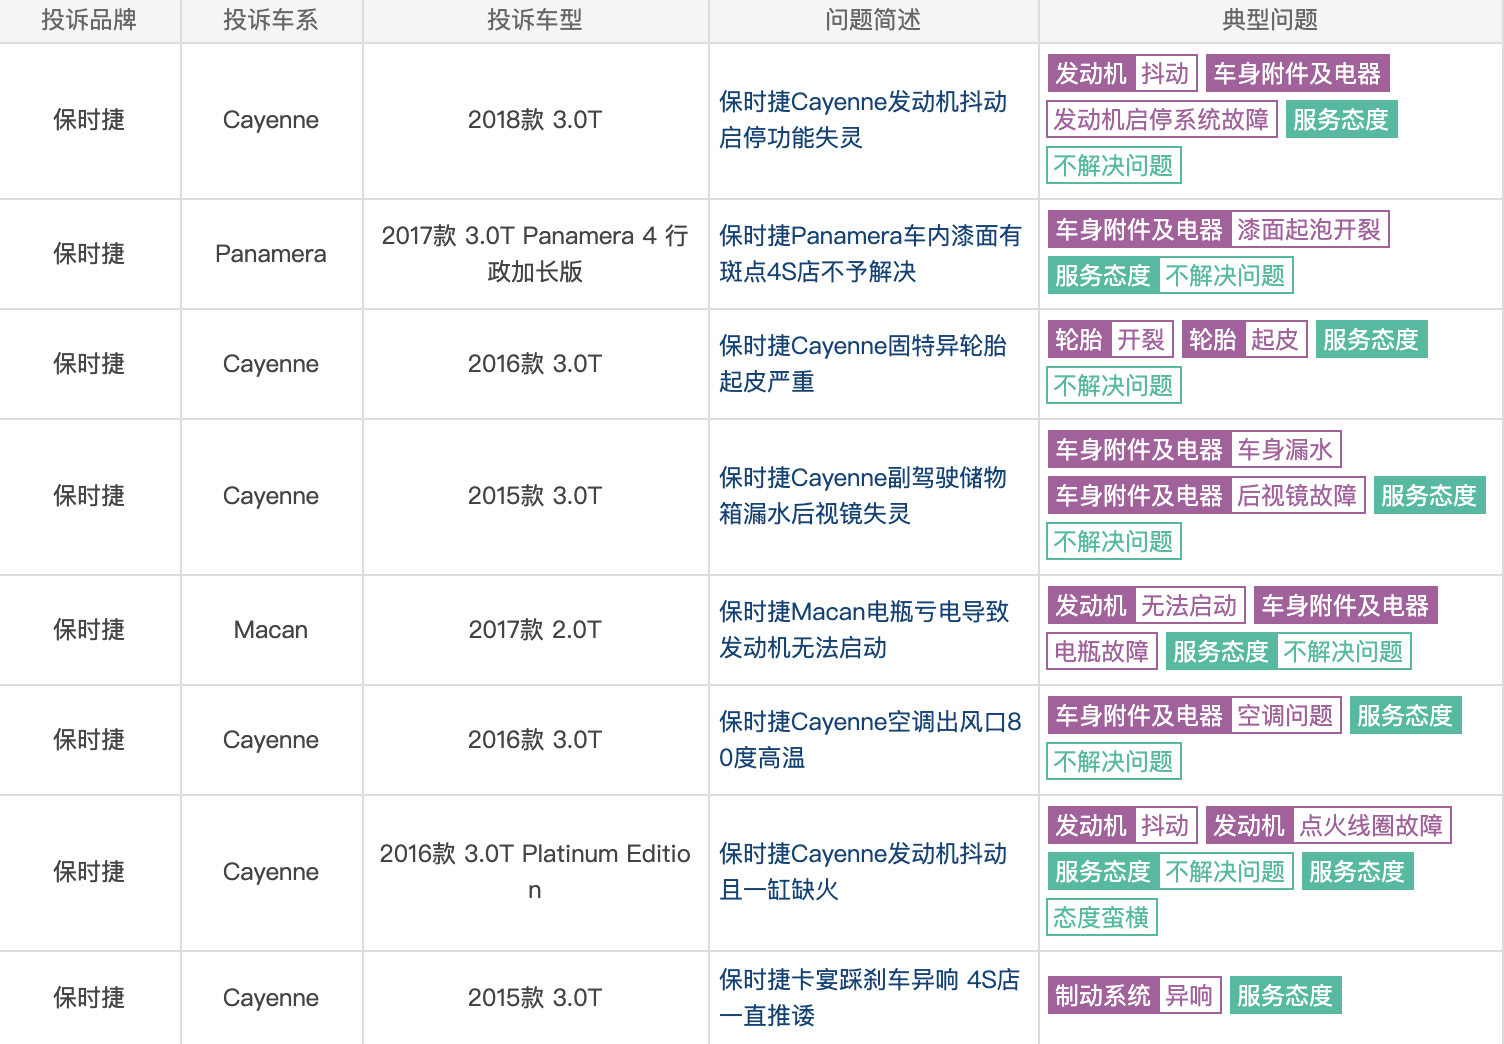Click "2015款 3.0T" cell in 储物箱漏水 row

(535, 496)
